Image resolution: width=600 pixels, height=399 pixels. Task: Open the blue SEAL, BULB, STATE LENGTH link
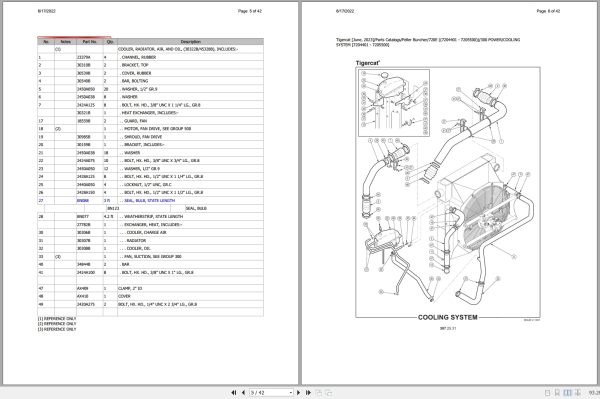pos(149,200)
